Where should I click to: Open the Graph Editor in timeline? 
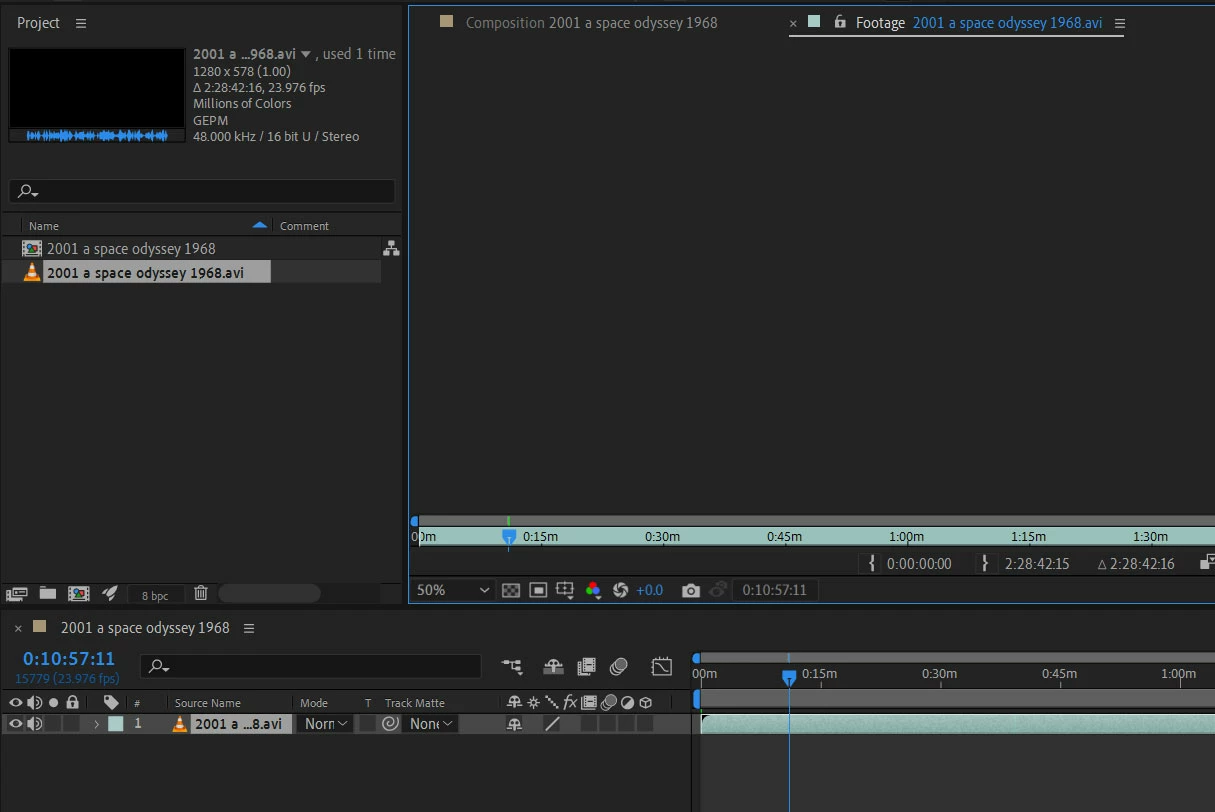coord(661,666)
